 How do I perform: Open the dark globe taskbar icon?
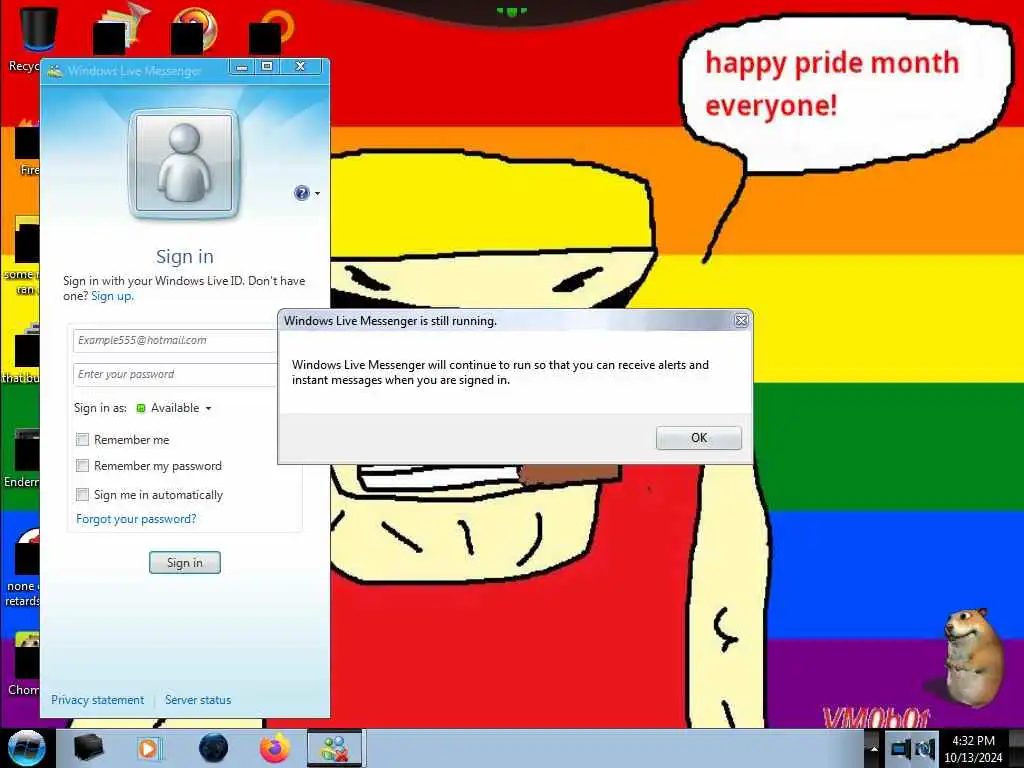213,748
